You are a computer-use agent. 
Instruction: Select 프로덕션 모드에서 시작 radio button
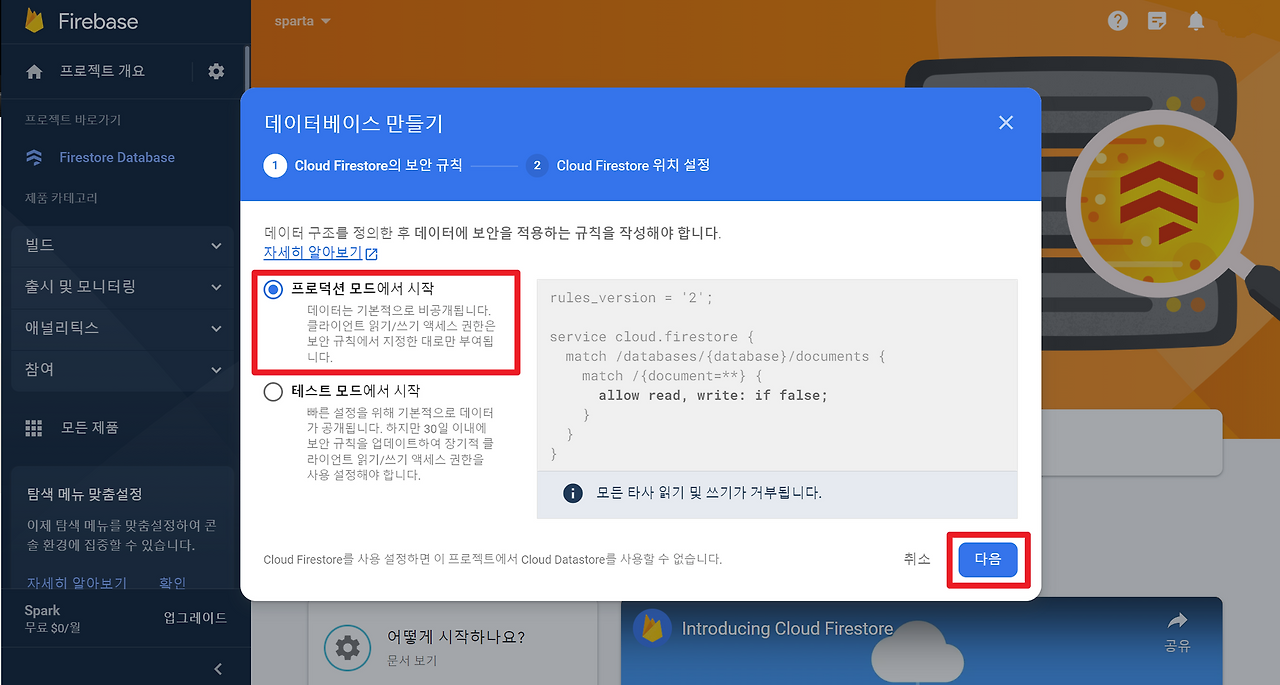(273, 289)
